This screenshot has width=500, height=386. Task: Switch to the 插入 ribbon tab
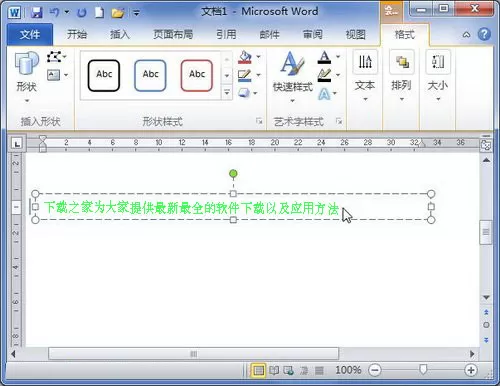(x=120, y=34)
